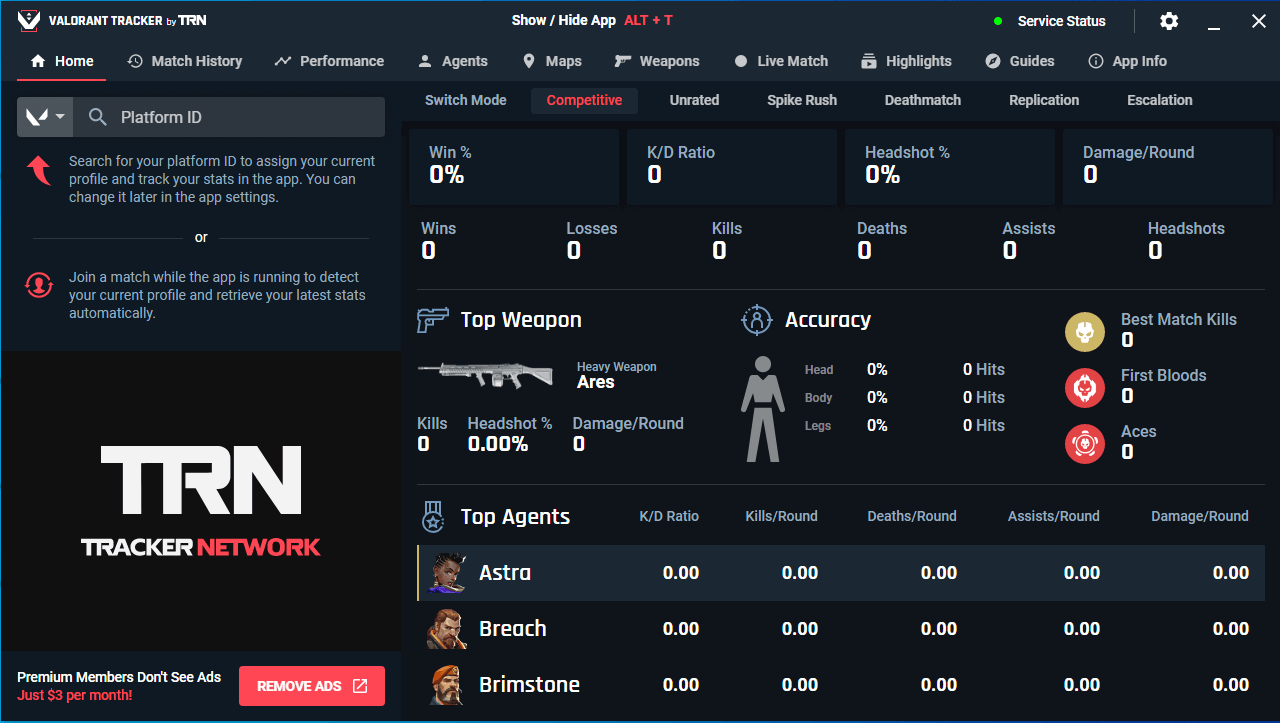Click the 'Heavy Weapon' label
Image resolution: width=1280 pixels, height=723 pixels.
[617, 367]
